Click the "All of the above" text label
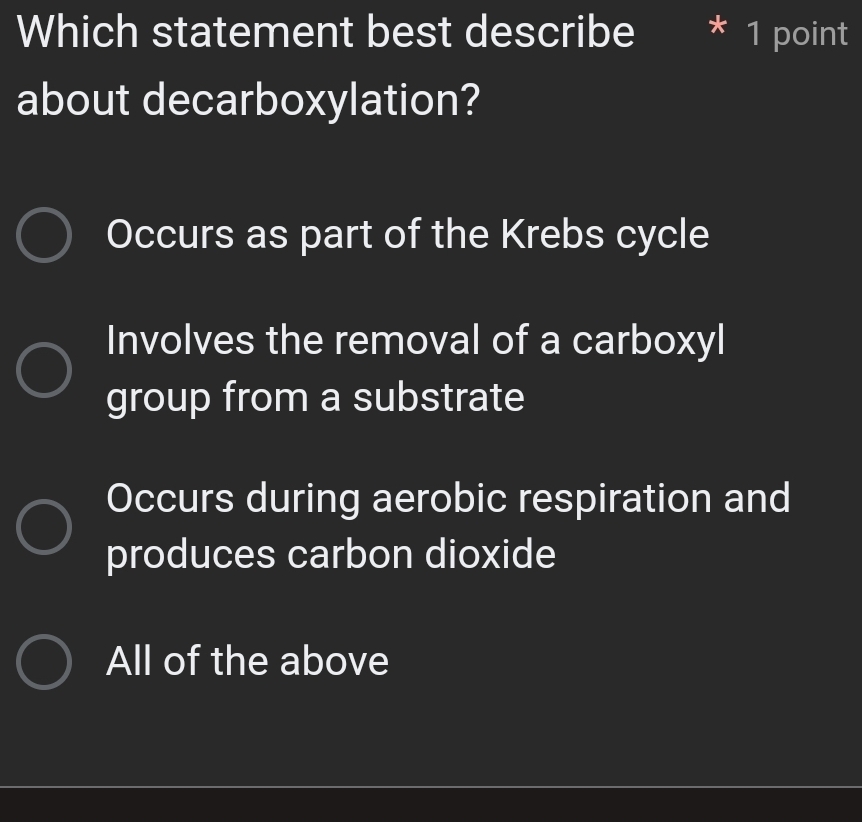Screen dimensions: 862x822 tap(247, 661)
